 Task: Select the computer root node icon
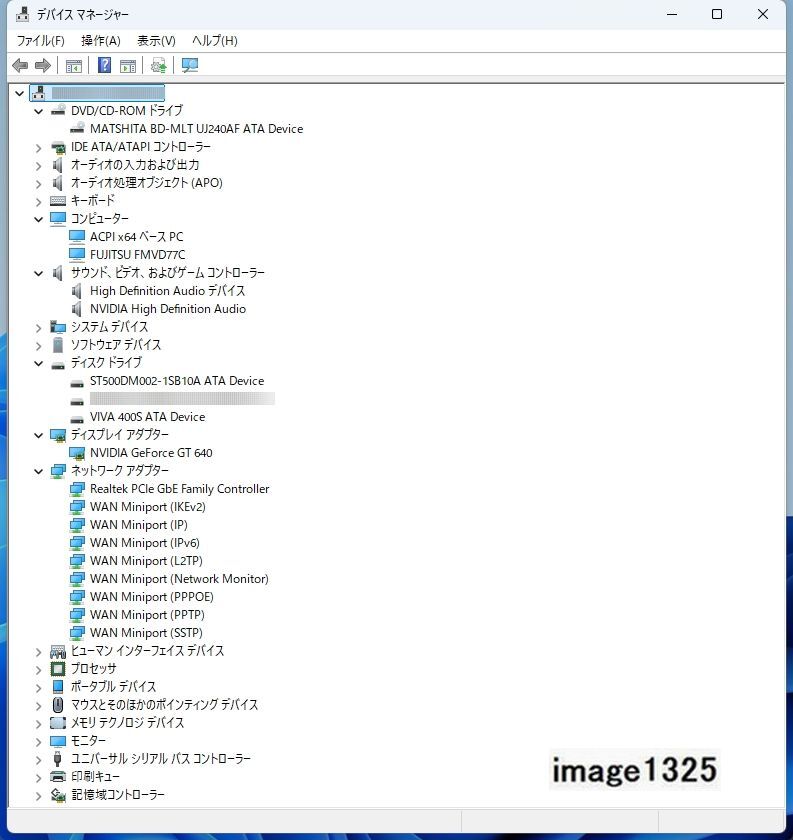point(38,93)
